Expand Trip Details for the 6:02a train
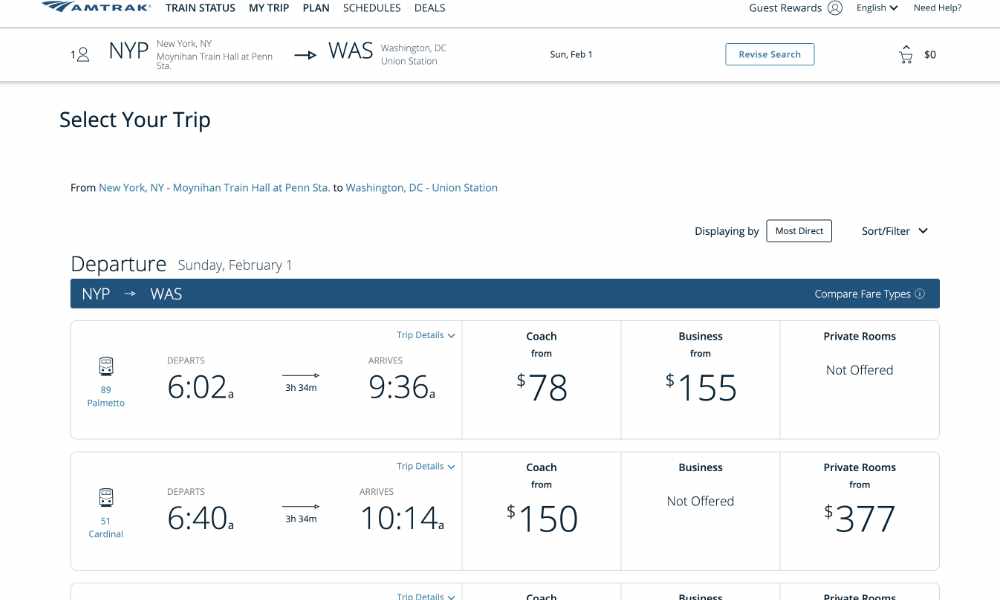 (425, 335)
